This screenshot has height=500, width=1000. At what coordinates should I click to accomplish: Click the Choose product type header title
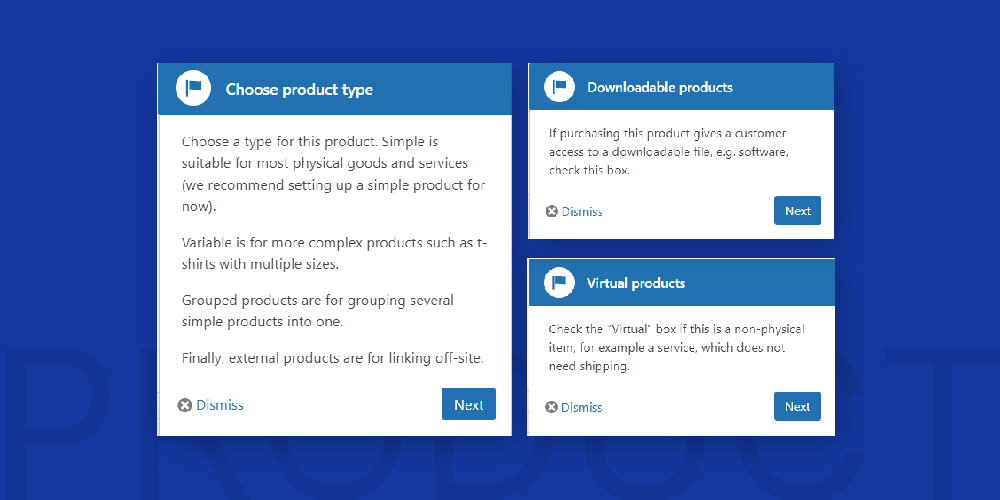pyautogui.click(x=299, y=89)
